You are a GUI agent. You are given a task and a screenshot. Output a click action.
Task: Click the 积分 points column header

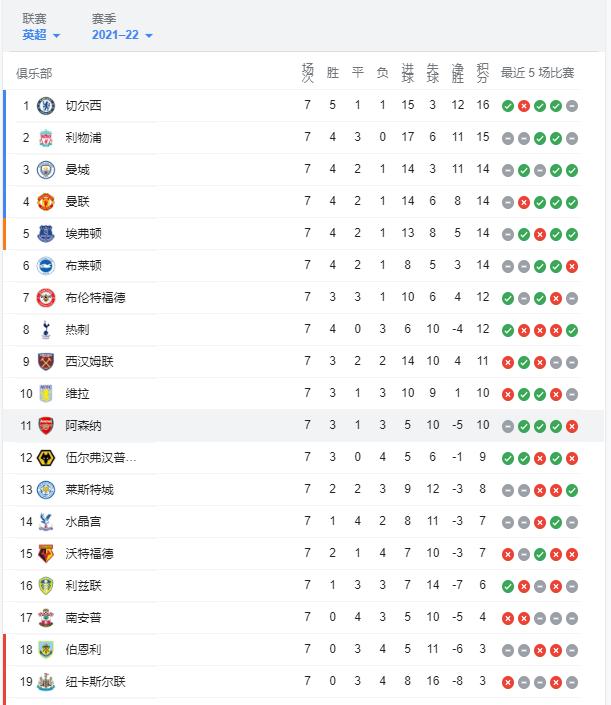point(482,73)
